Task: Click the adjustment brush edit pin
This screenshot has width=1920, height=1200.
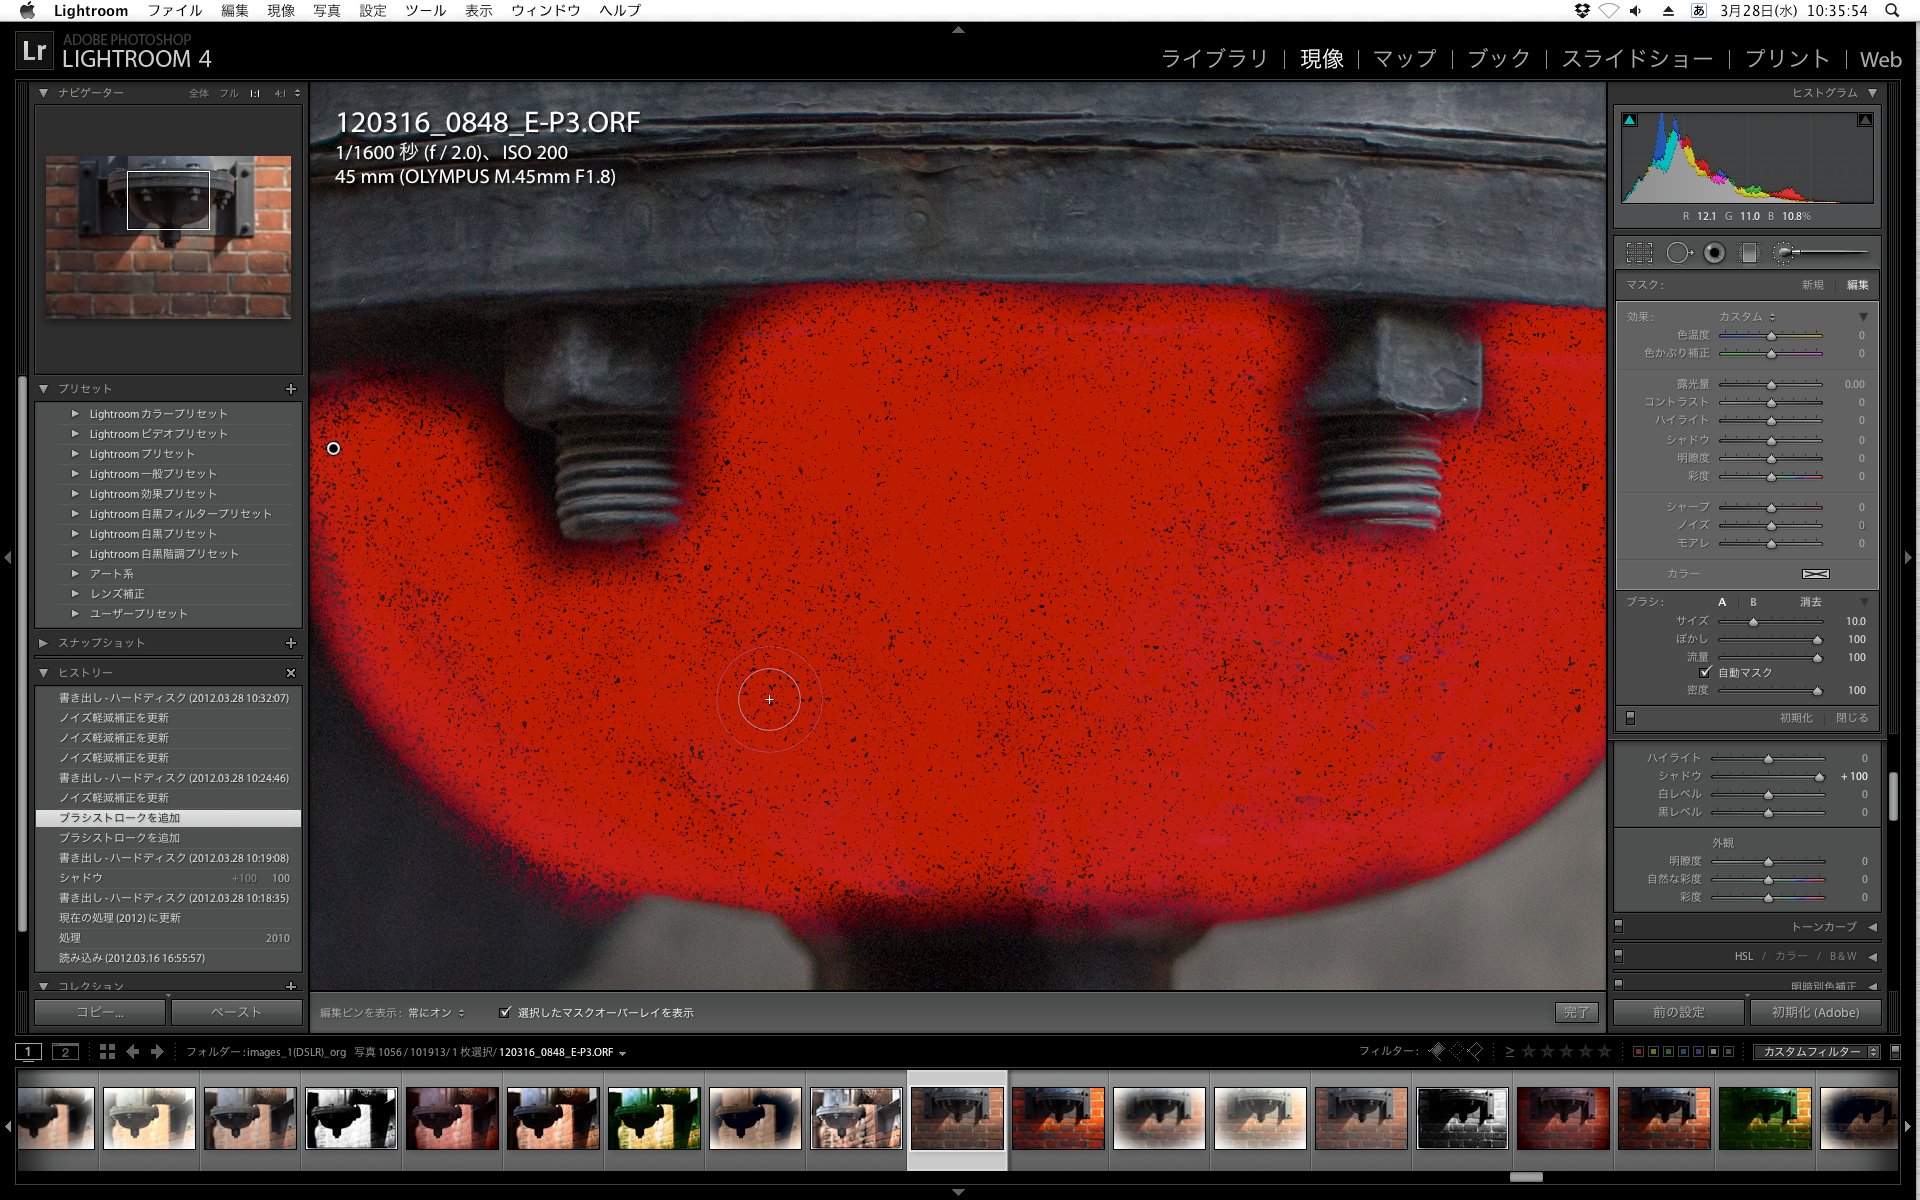Action: pyautogui.click(x=334, y=448)
